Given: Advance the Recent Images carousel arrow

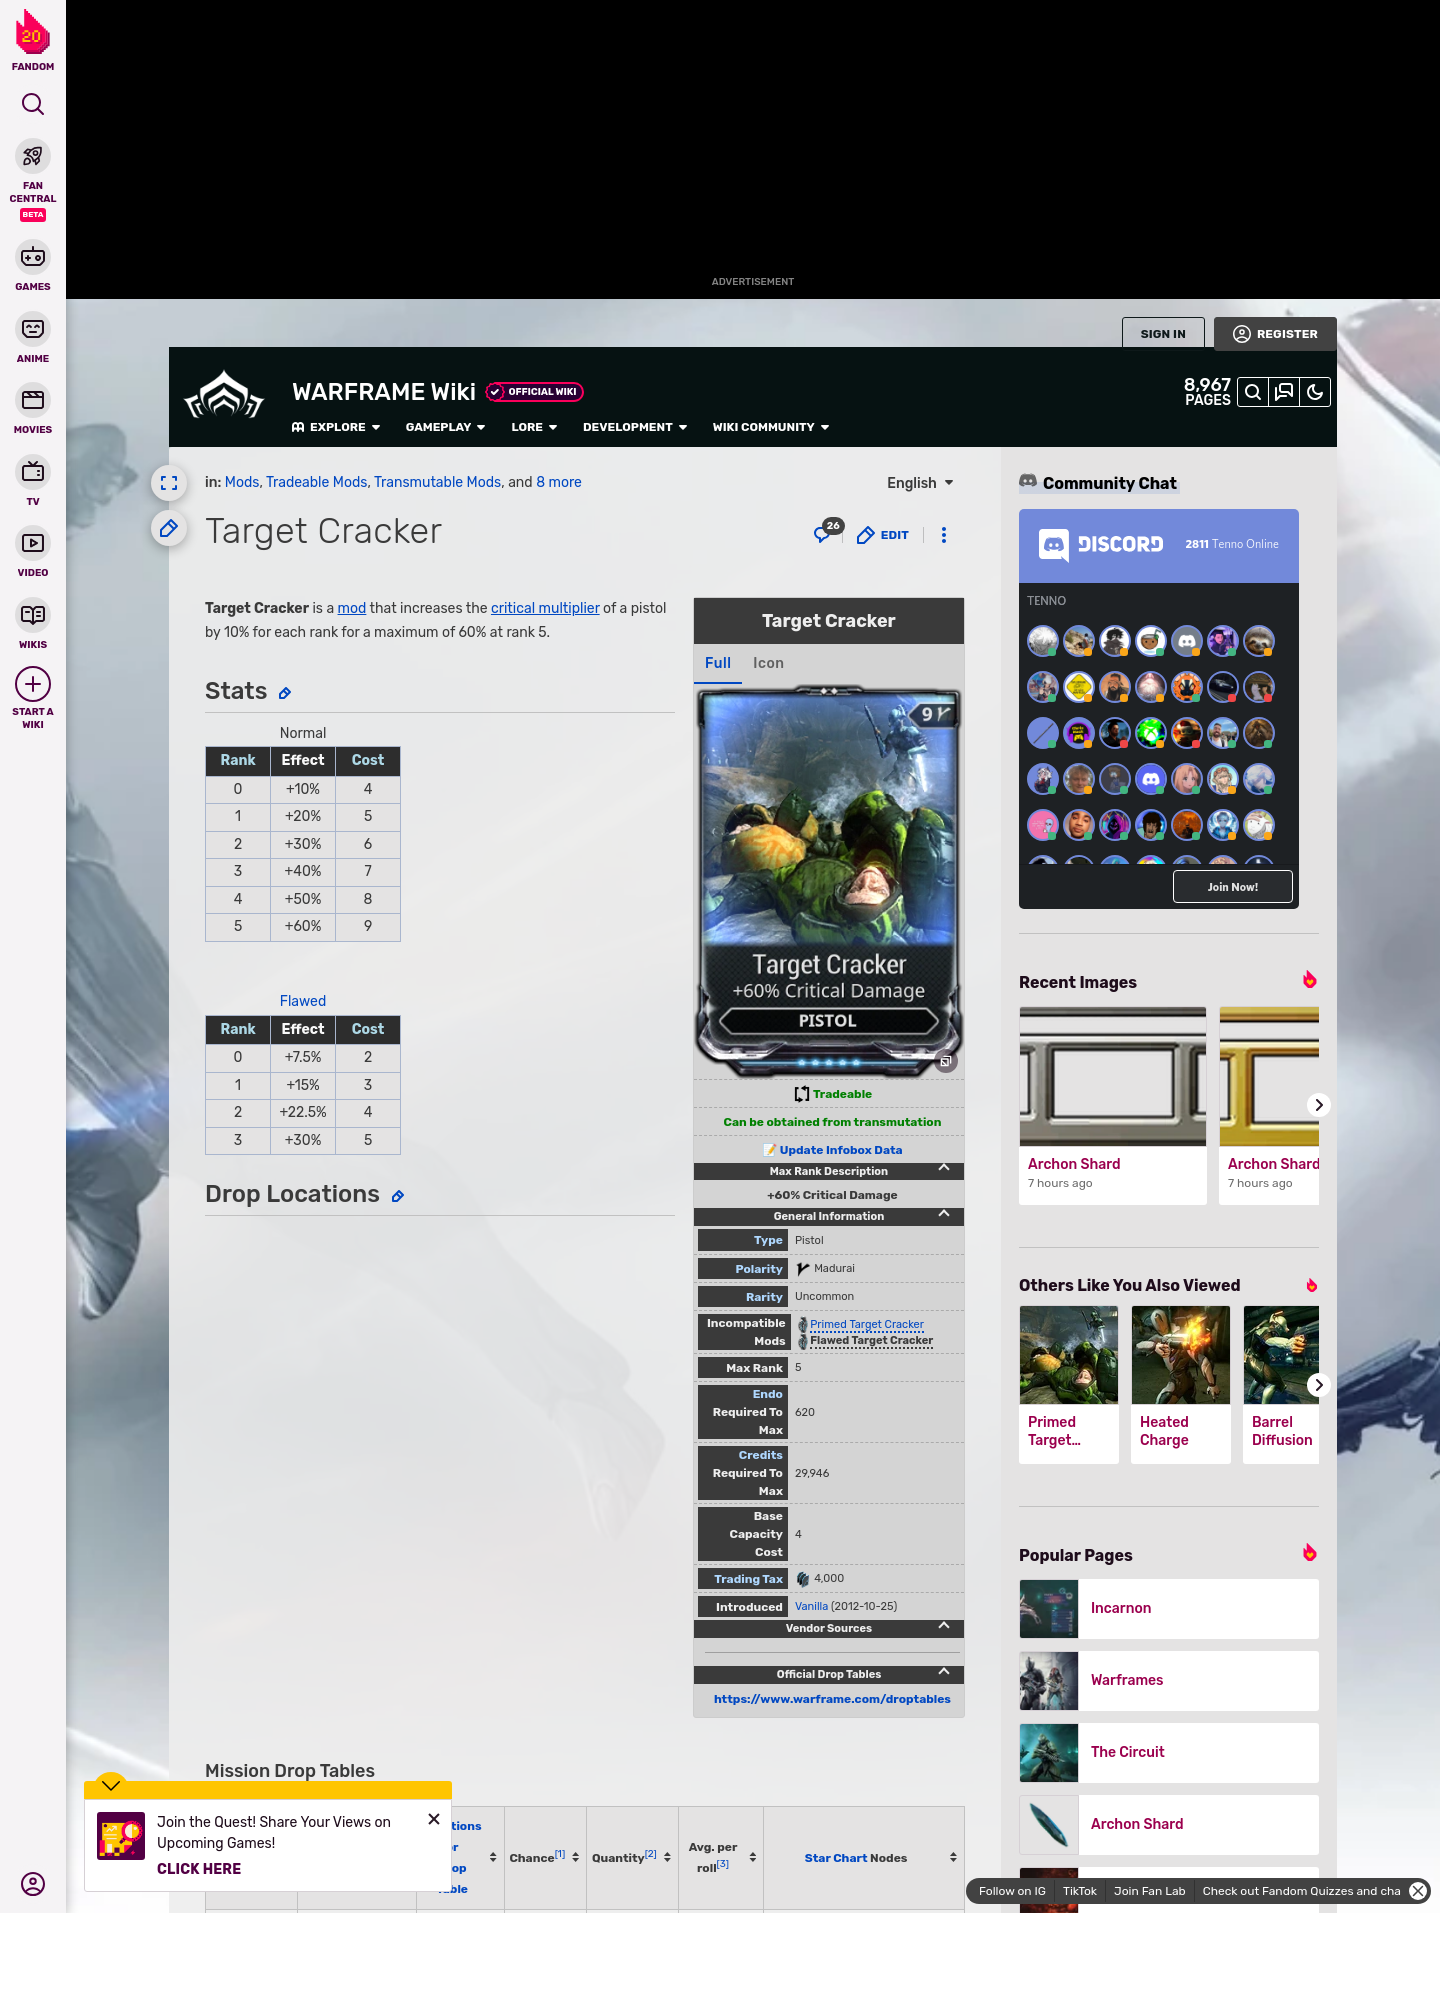Looking at the screenshot, I should 1319,1105.
